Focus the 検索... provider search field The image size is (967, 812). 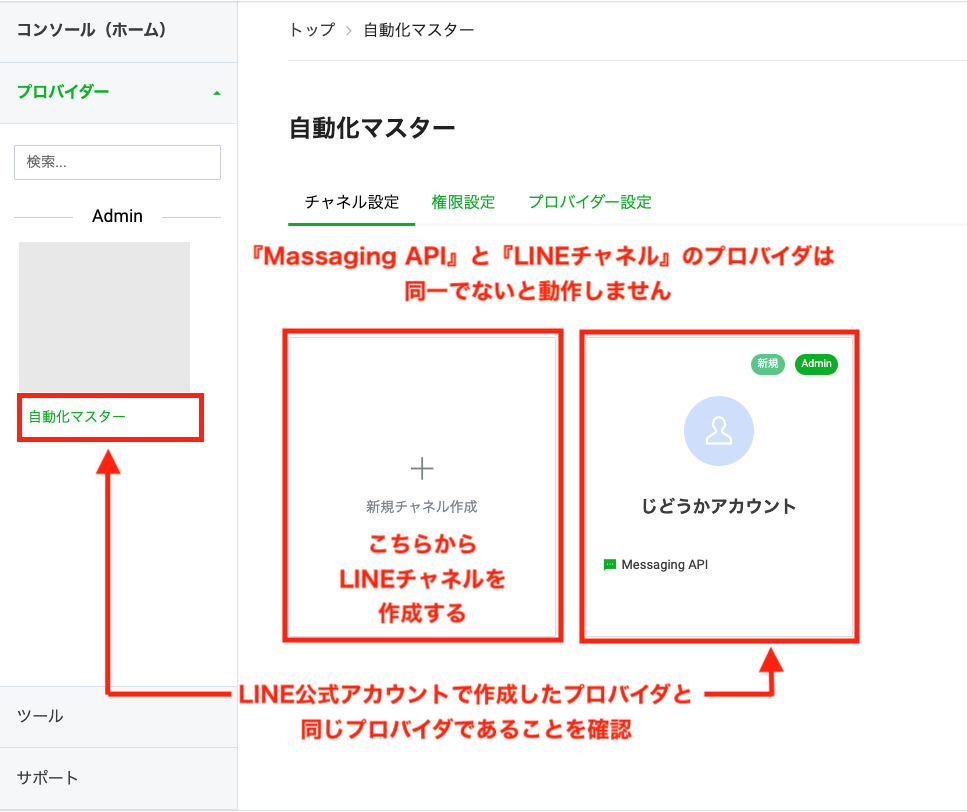pyautogui.click(x=117, y=162)
